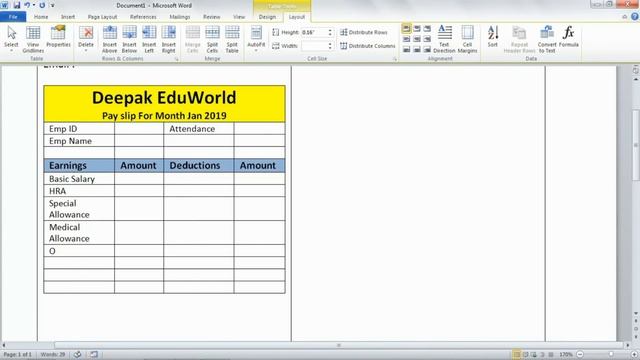Switch to the Home tab
This screenshot has height=360, width=640.
41,17
